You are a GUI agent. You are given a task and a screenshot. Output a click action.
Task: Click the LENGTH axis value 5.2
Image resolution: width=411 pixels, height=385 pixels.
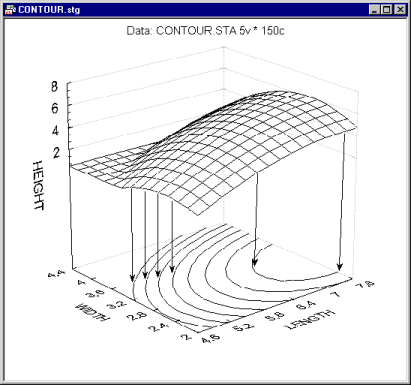coord(244,327)
